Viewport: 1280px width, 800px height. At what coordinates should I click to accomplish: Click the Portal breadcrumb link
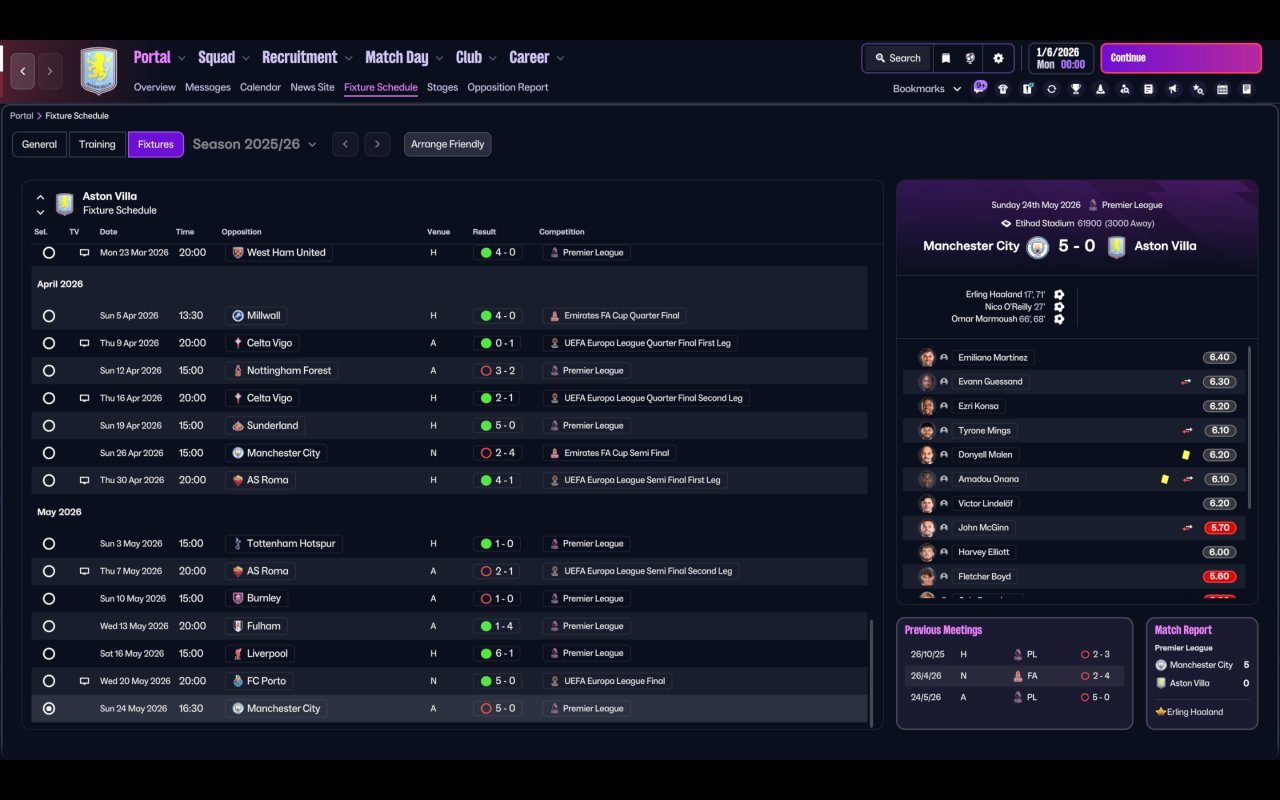point(21,116)
